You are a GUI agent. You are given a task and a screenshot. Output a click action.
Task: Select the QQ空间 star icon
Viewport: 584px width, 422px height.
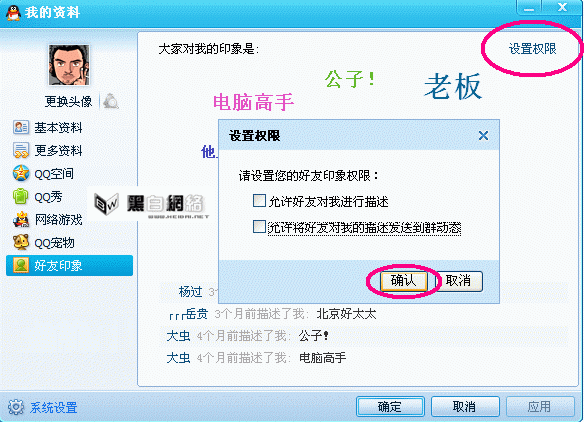point(20,174)
